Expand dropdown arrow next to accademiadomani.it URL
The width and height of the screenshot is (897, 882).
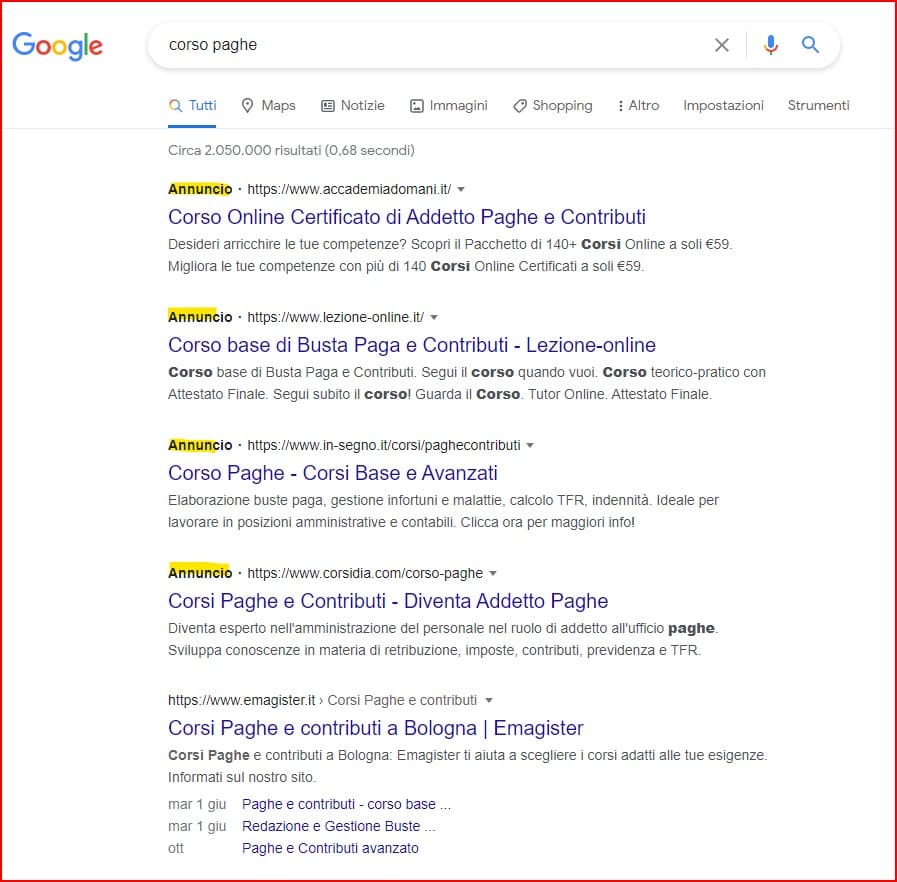click(461, 190)
